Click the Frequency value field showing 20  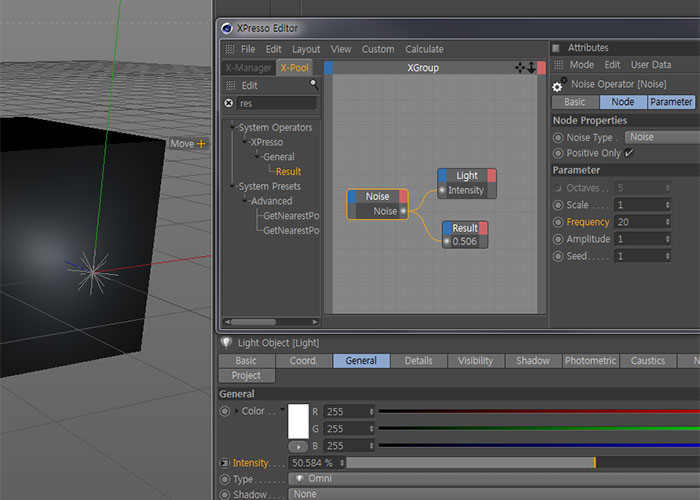coord(642,222)
